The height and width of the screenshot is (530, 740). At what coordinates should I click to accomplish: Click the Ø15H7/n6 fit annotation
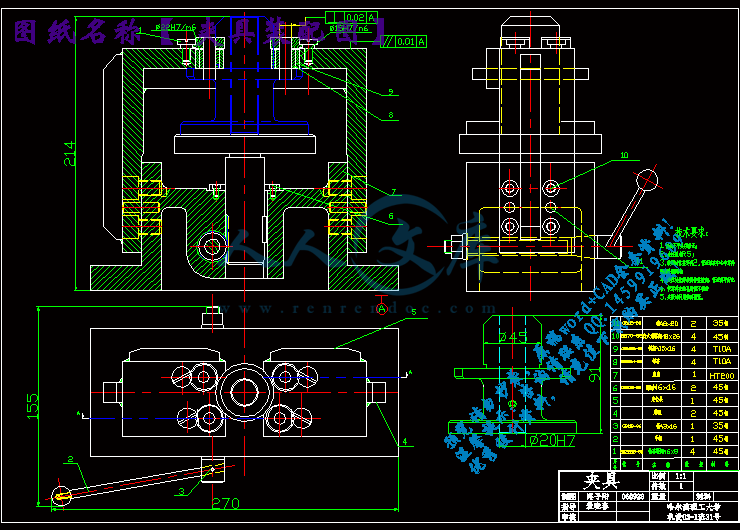(349, 28)
